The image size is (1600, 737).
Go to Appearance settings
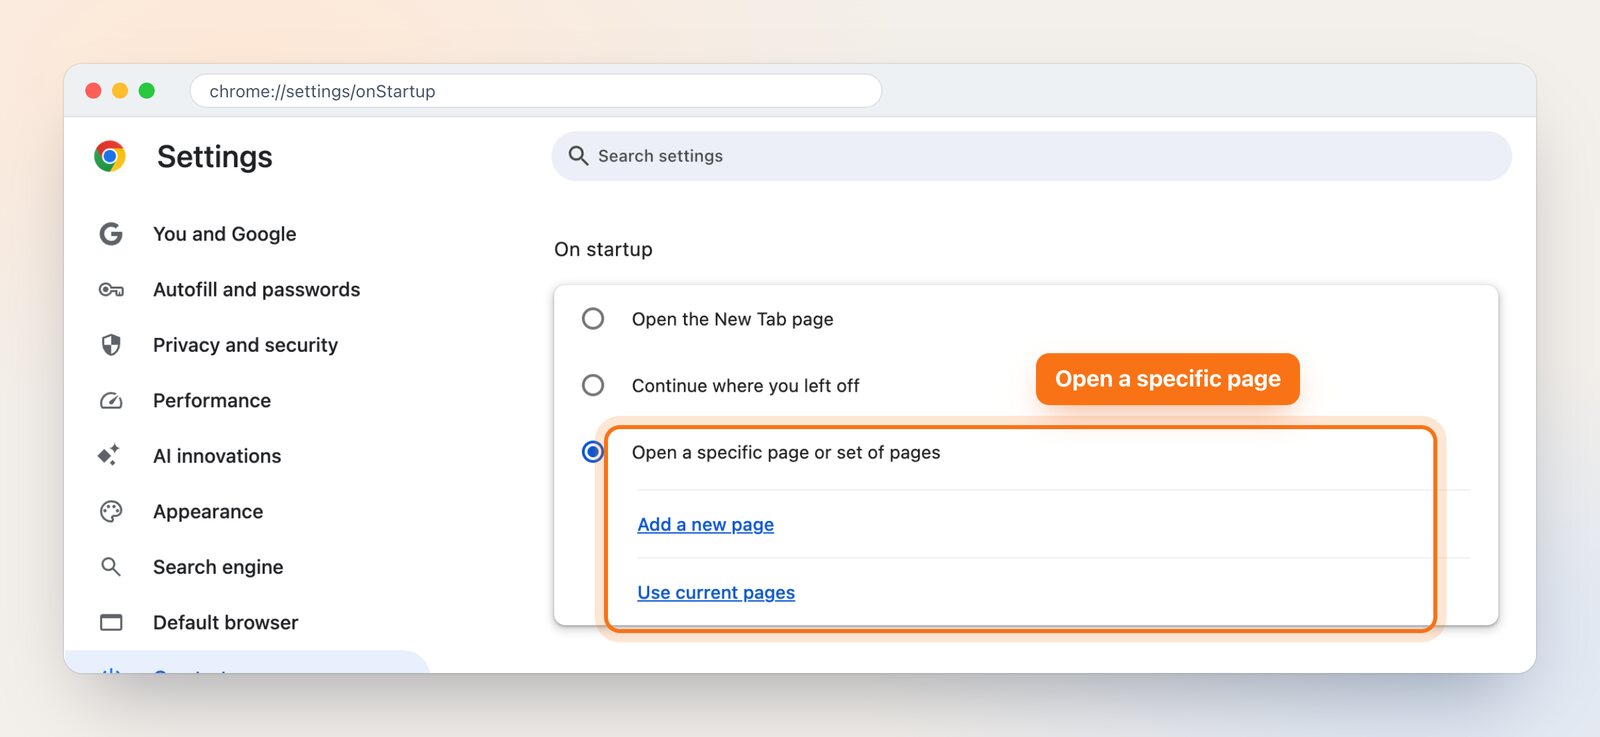(x=208, y=512)
